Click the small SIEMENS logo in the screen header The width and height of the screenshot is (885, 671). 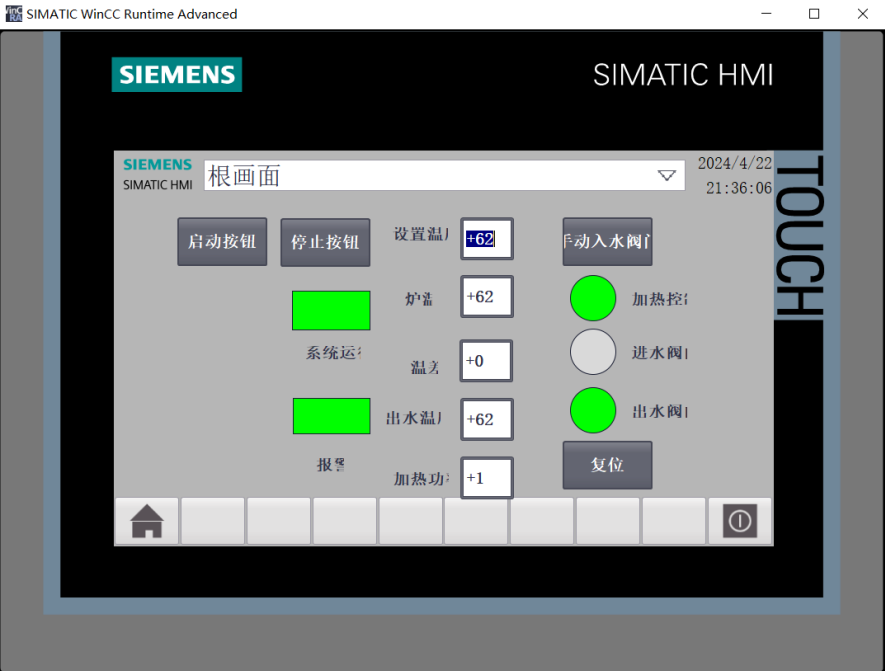(157, 164)
